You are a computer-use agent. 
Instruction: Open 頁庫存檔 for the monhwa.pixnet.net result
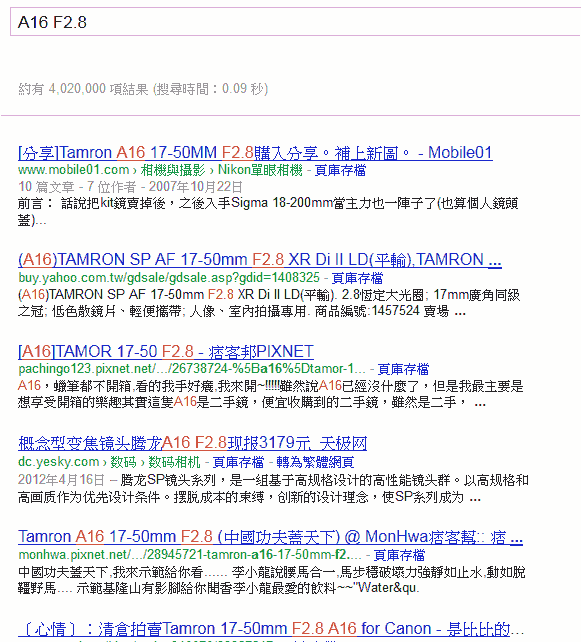click(399, 555)
